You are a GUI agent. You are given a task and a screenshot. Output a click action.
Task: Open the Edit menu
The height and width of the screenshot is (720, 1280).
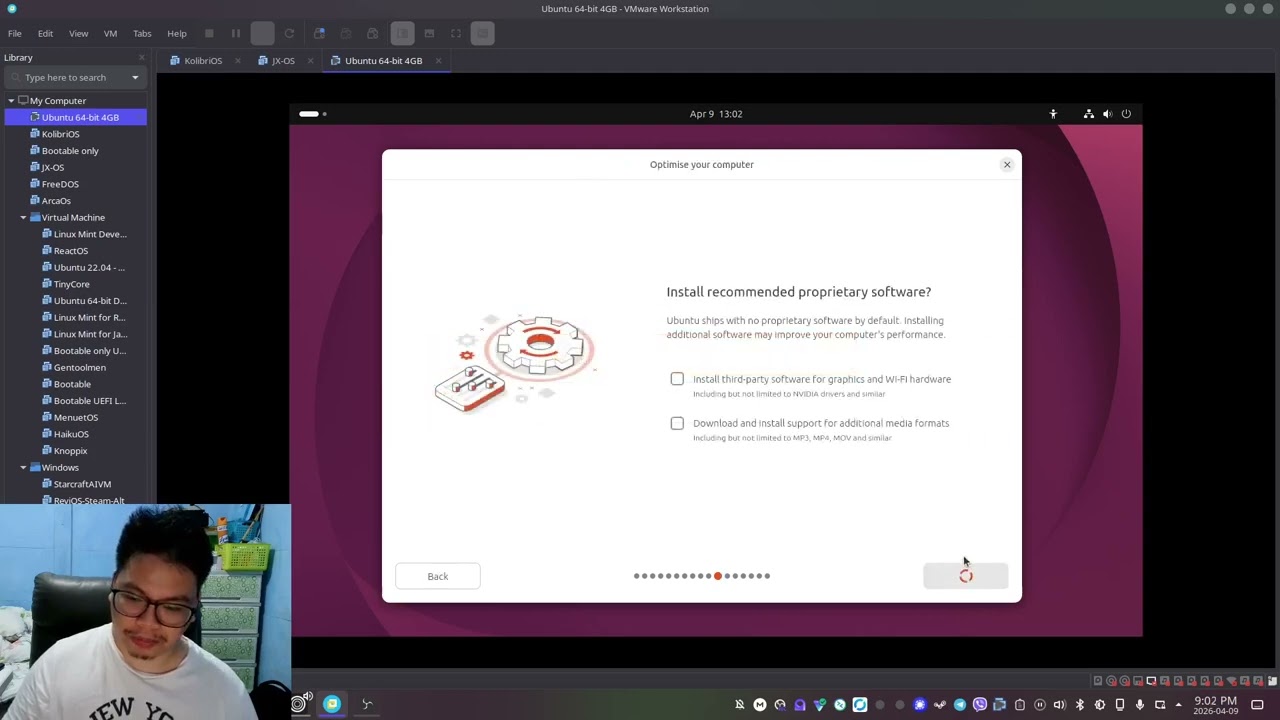tap(45, 33)
